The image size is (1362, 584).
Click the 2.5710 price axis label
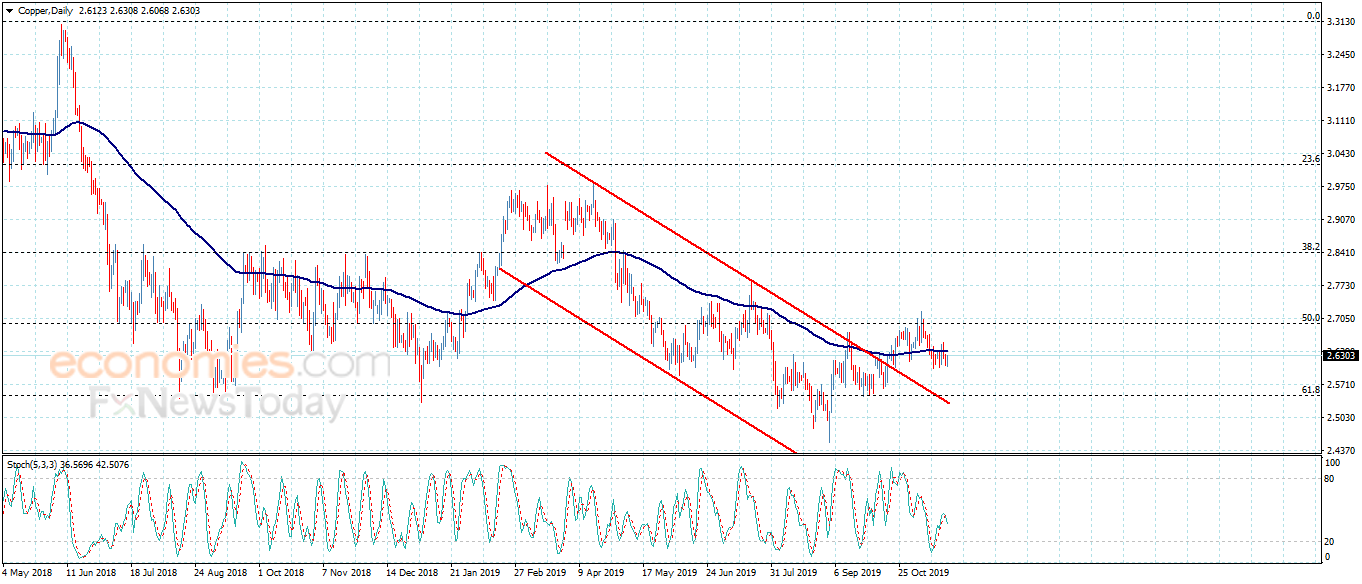[x=1340, y=385]
